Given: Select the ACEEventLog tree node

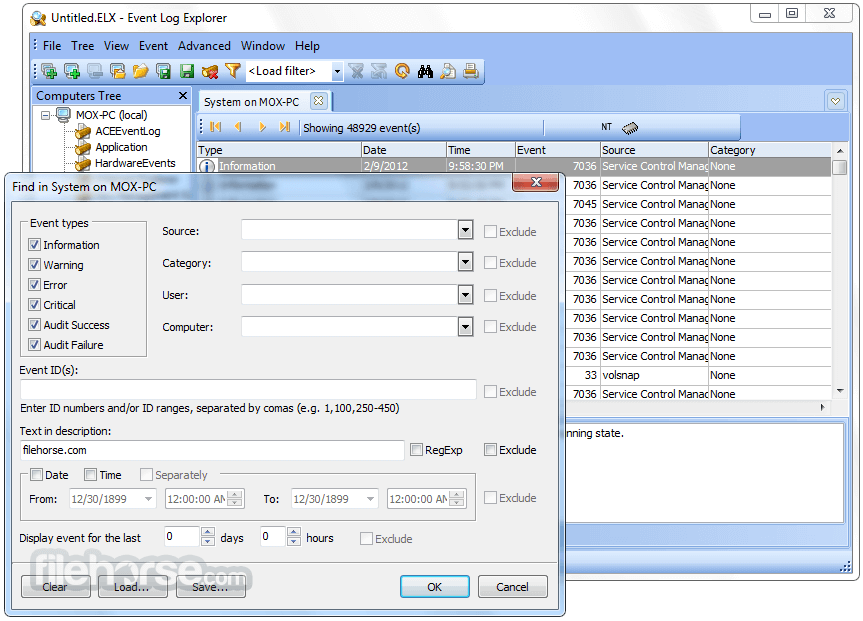Looking at the screenshot, I should point(128,131).
